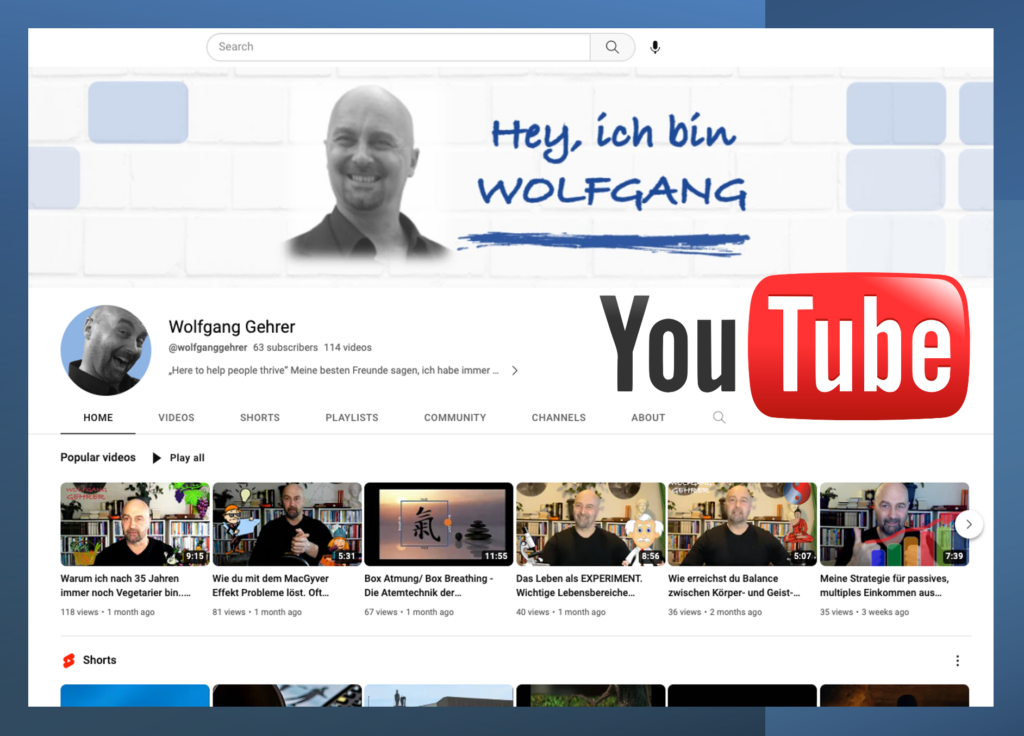Click the 63 subscribers count
This screenshot has height=736, width=1024.
[285, 347]
